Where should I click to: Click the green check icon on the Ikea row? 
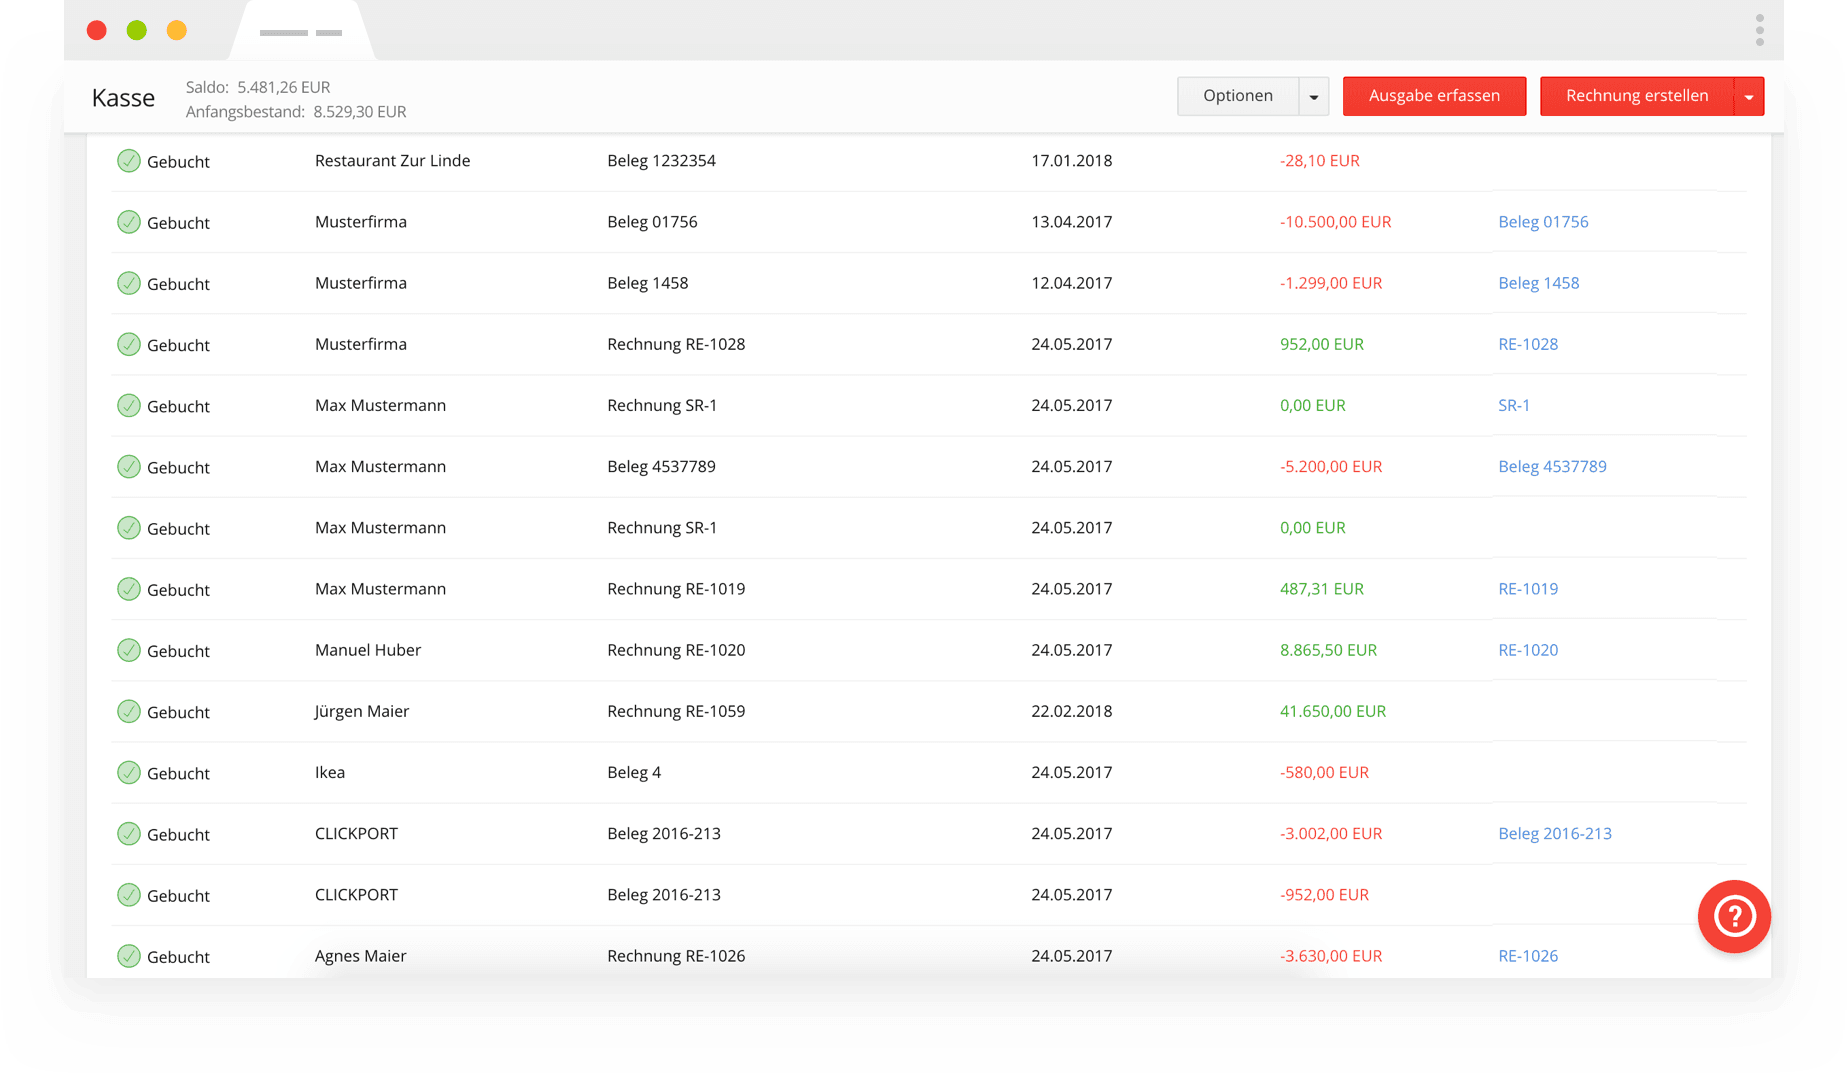coord(129,773)
